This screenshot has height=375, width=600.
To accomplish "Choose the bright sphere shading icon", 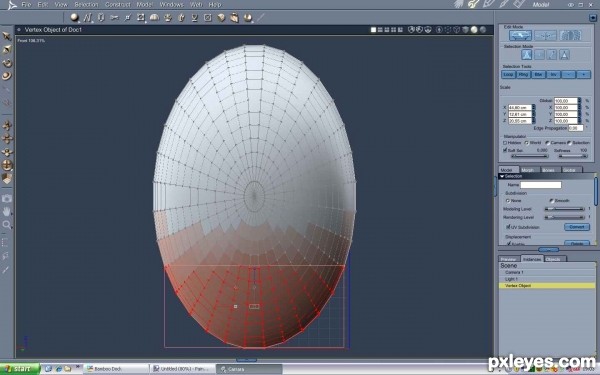I will point(474,30).
